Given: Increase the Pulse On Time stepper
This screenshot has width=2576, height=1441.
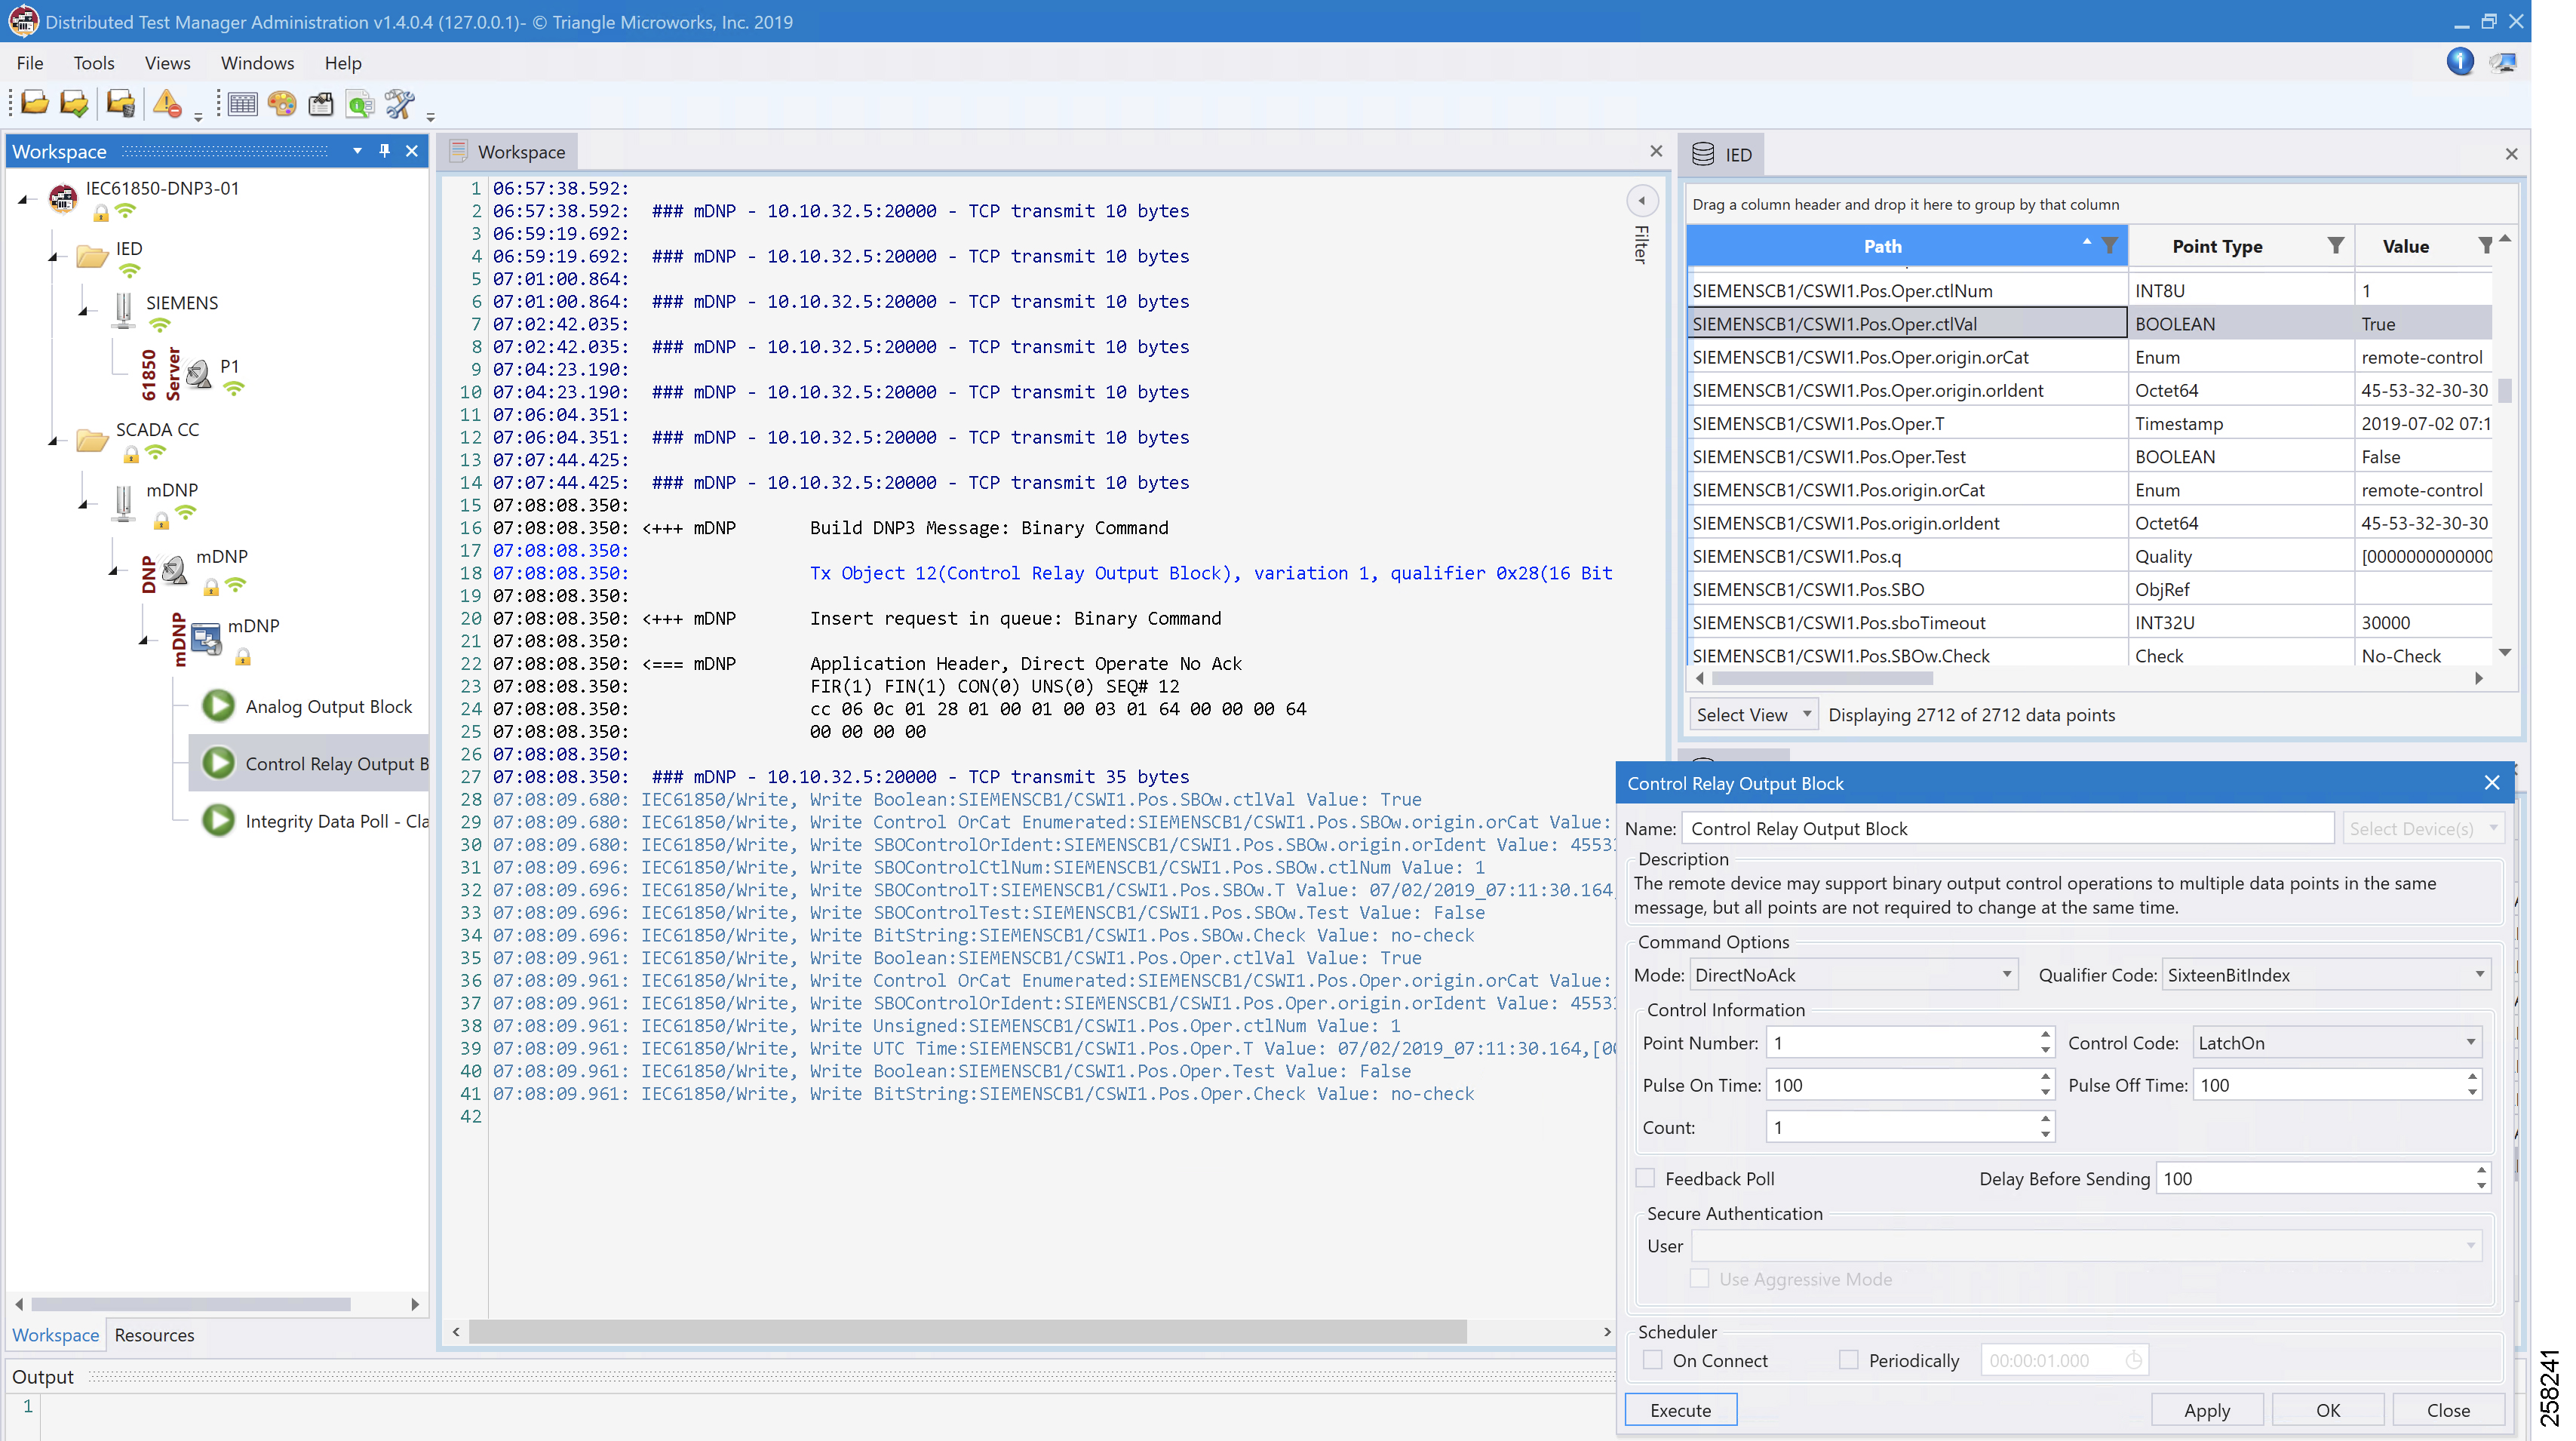Looking at the screenshot, I should pyautogui.click(x=2045, y=1077).
